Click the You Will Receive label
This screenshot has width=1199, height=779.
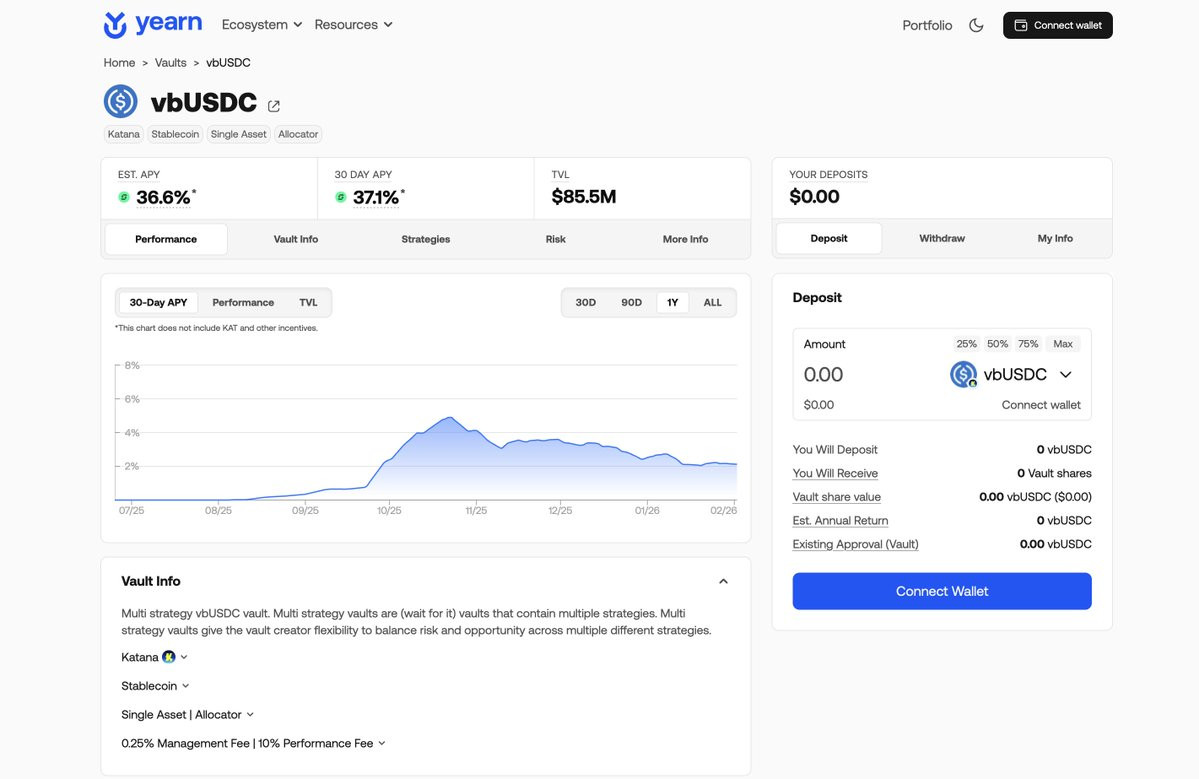coord(835,473)
